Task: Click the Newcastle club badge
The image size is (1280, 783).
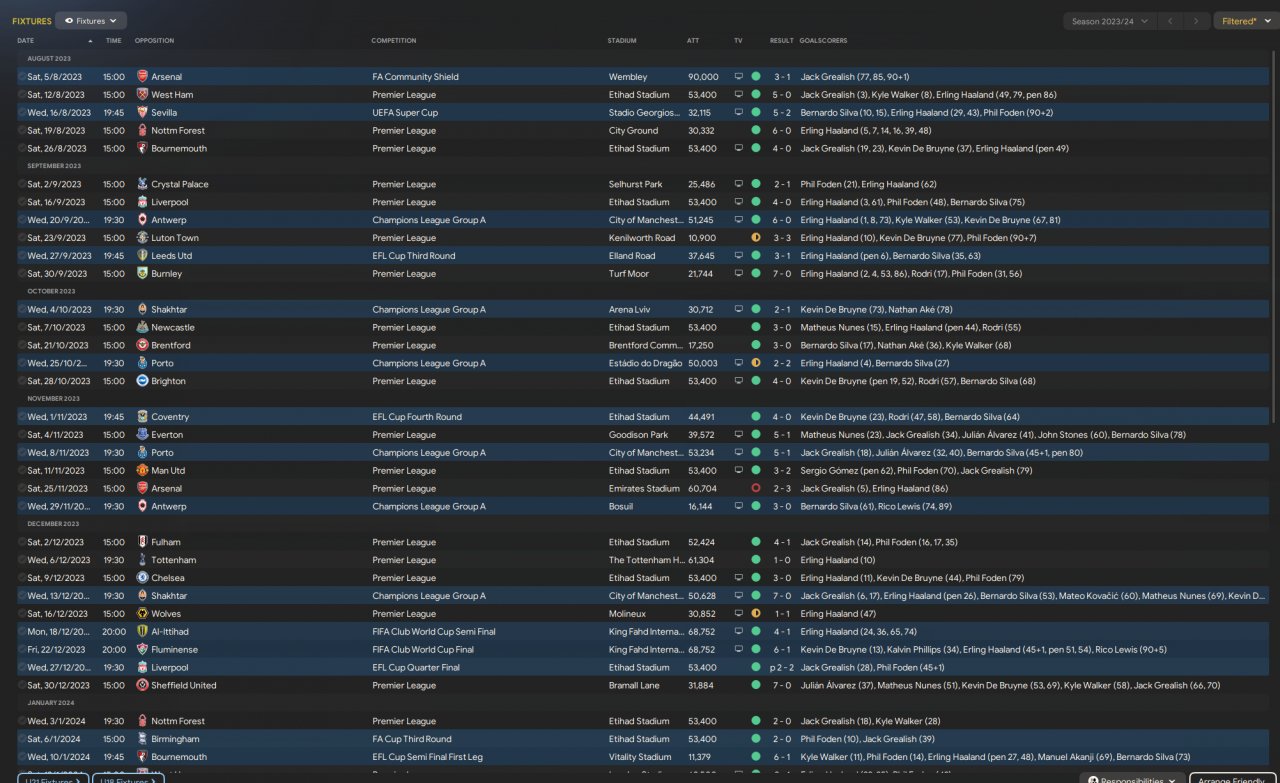Action: (143, 327)
